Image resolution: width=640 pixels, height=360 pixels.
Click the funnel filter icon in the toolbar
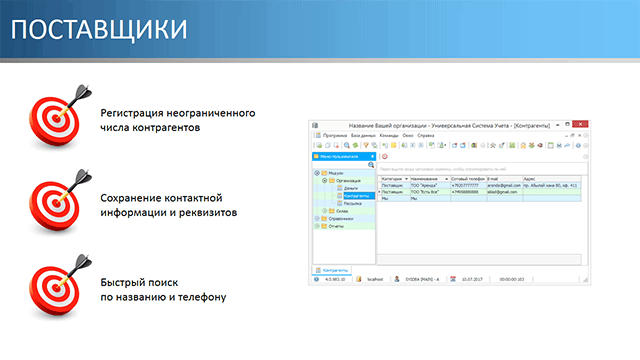(x=366, y=145)
